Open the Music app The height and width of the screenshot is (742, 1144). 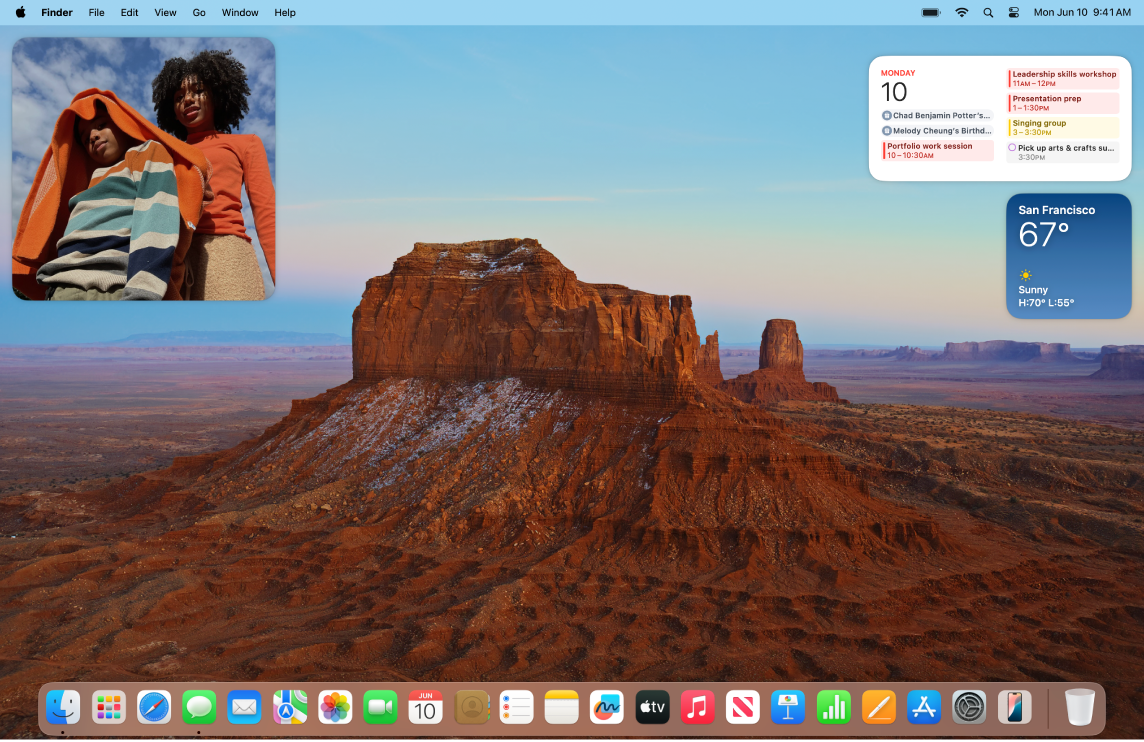(x=697, y=707)
